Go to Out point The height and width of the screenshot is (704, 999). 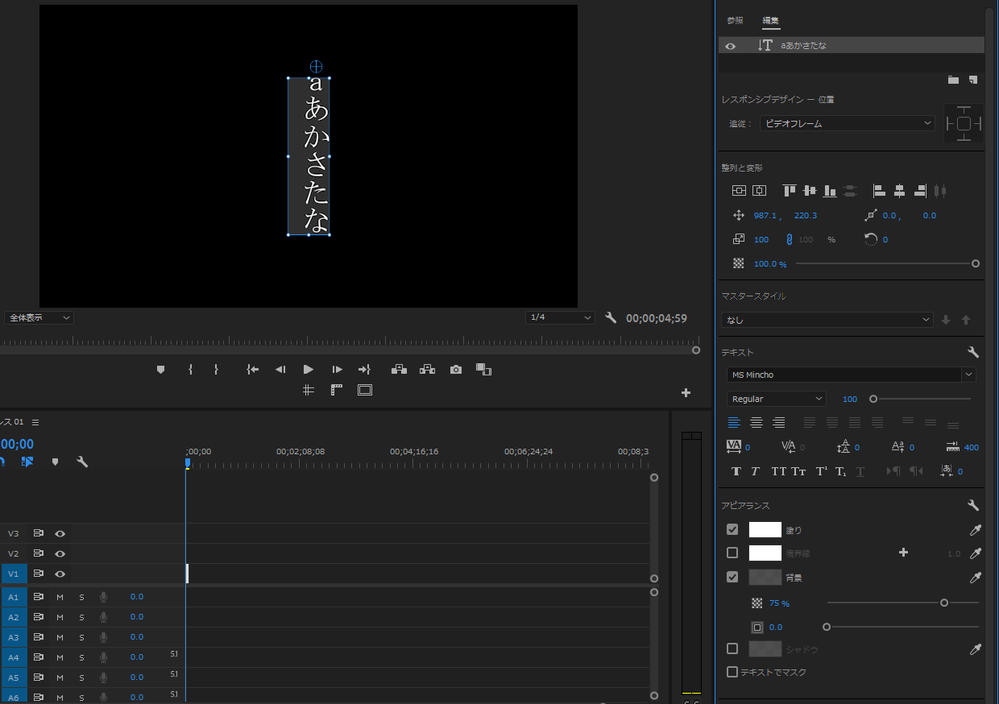(x=364, y=370)
